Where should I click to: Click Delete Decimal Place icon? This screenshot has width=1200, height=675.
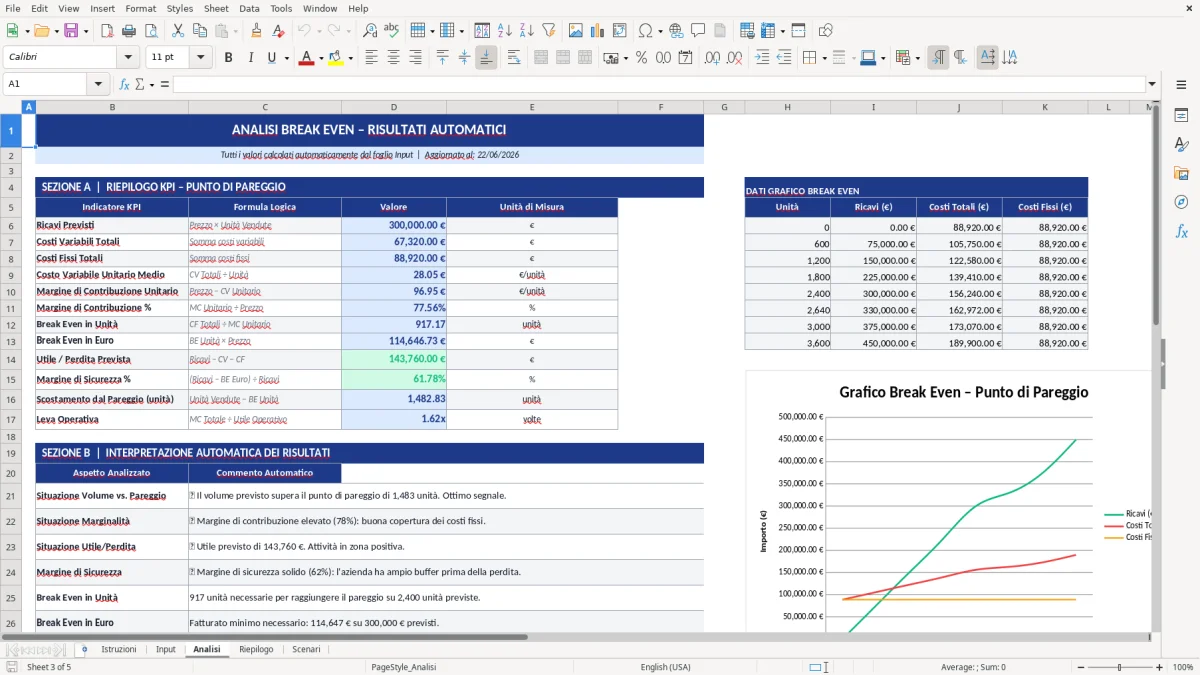(x=734, y=58)
